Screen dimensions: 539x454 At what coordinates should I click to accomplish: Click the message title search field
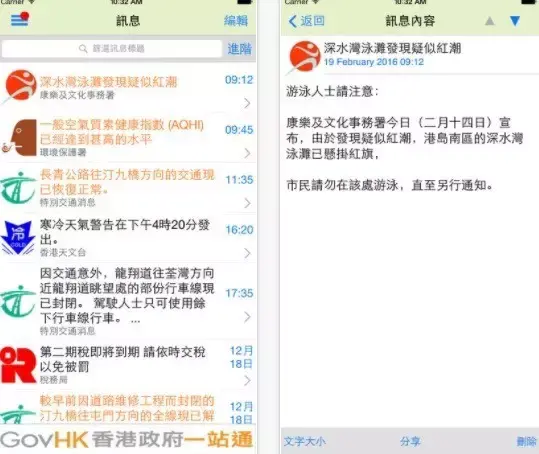[112, 49]
